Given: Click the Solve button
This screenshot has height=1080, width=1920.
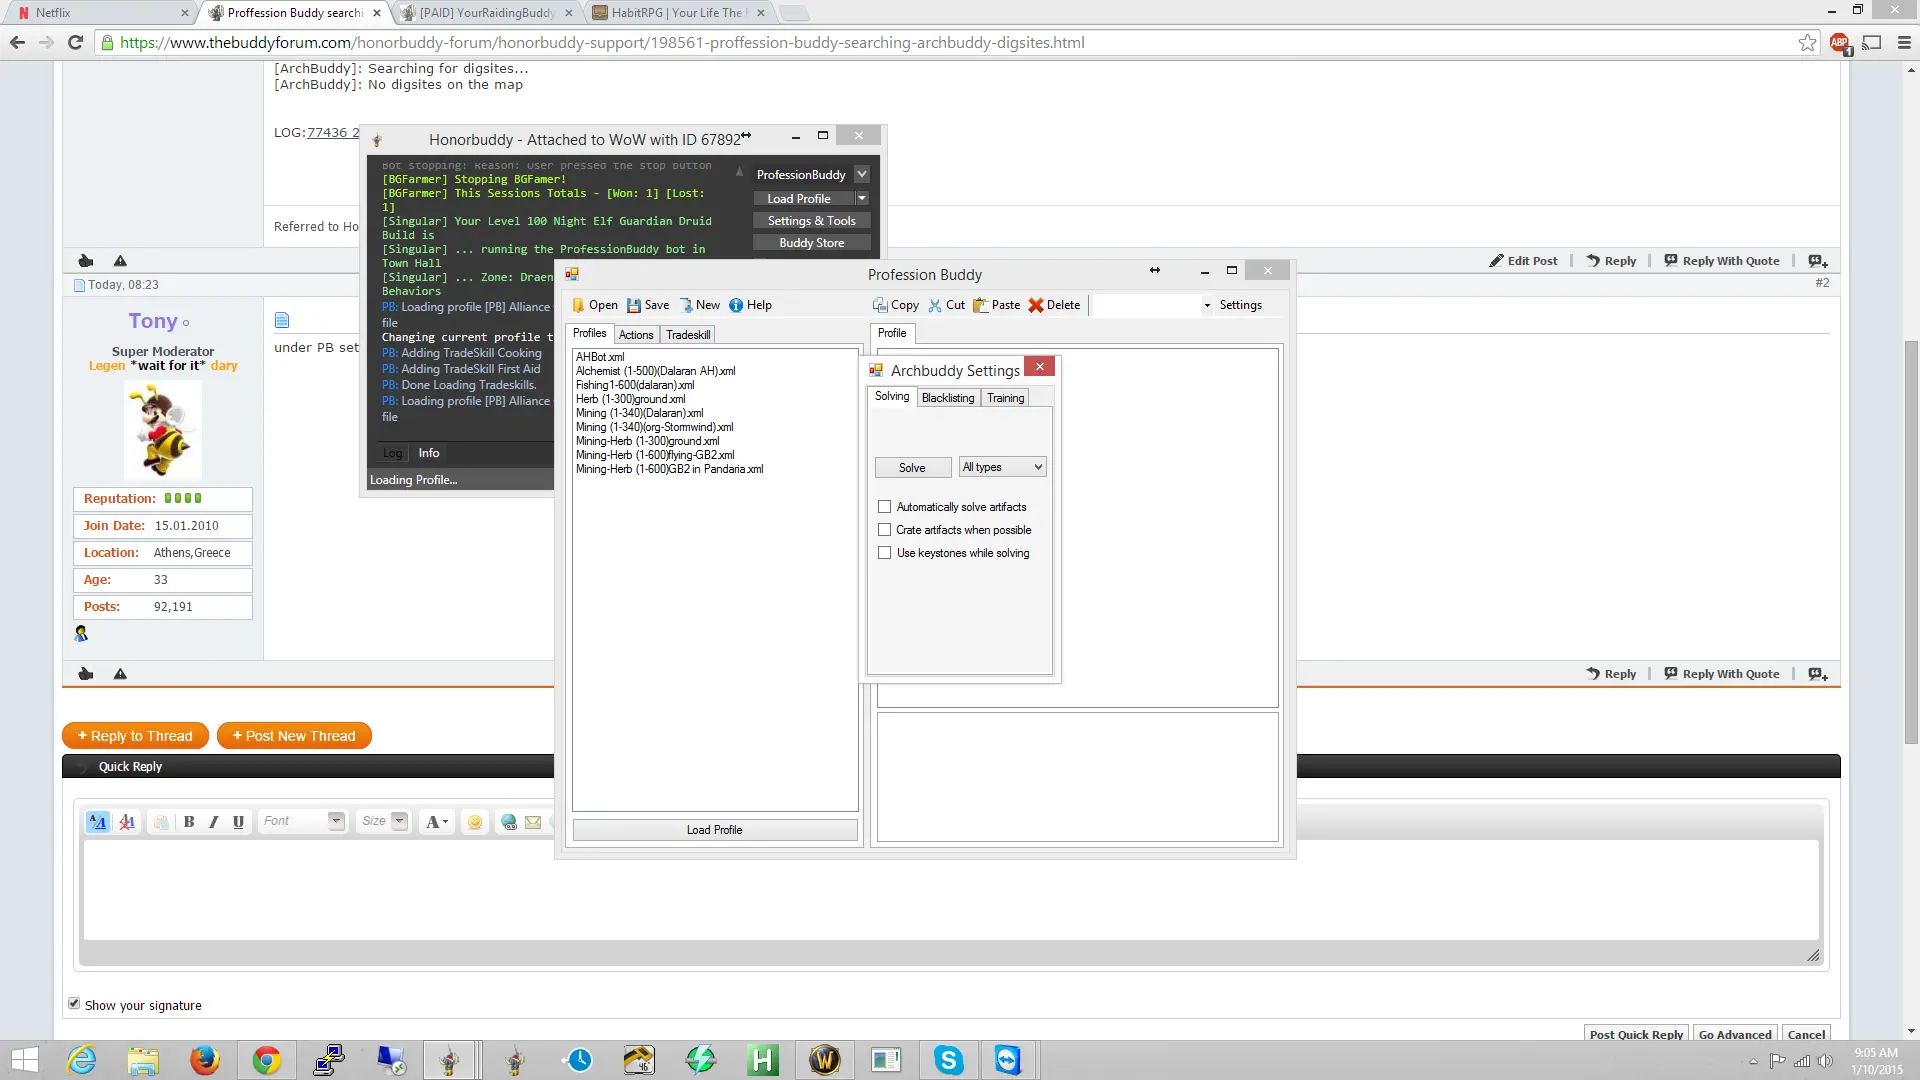Looking at the screenshot, I should point(912,468).
